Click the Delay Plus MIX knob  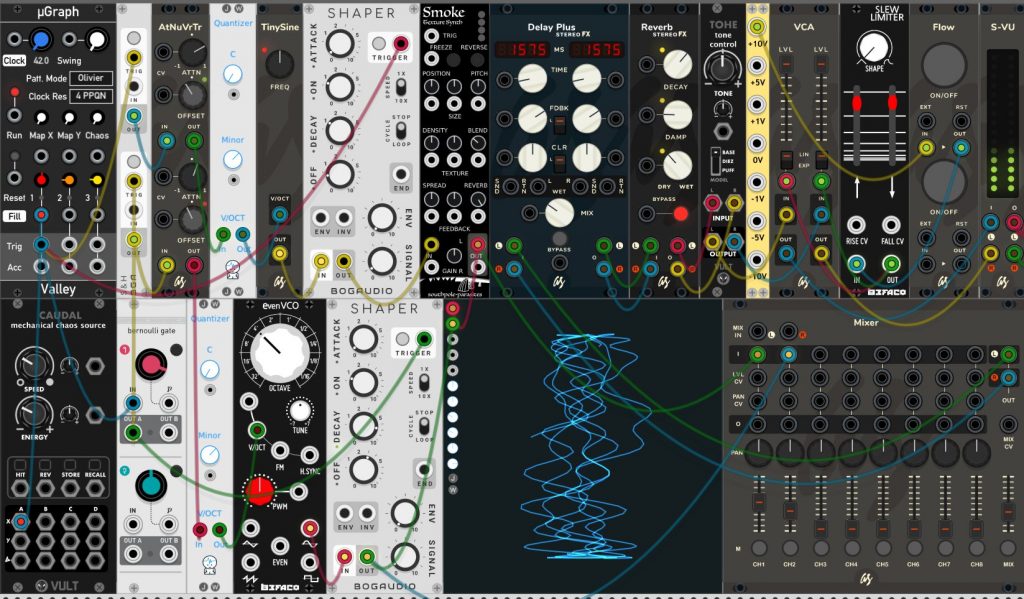(558, 213)
